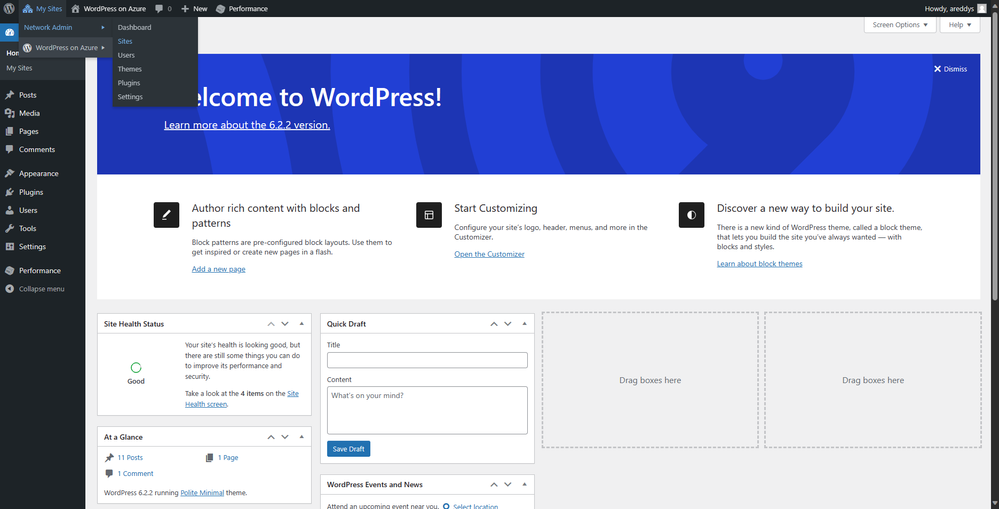Select Dashboard in Network Admin flyout
Screen dimensions: 999x509
pyautogui.click(x=134, y=27)
